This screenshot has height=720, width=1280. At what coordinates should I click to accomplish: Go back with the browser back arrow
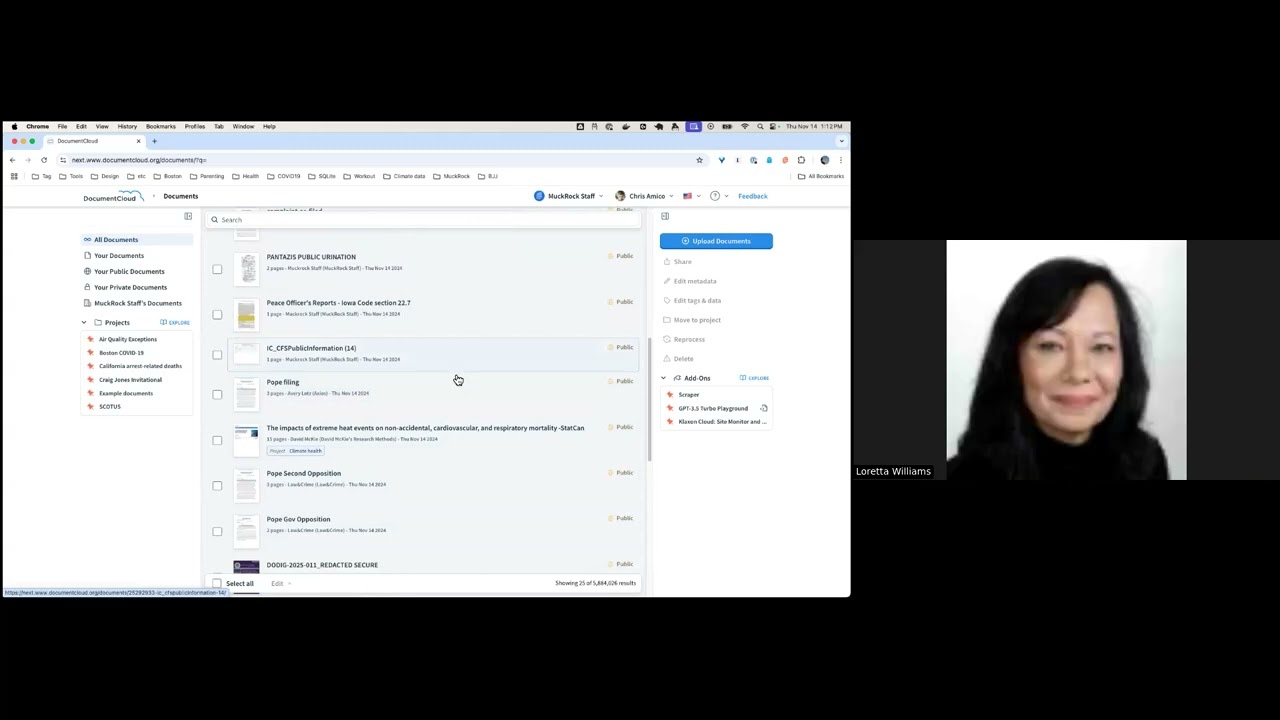(12, 160)
